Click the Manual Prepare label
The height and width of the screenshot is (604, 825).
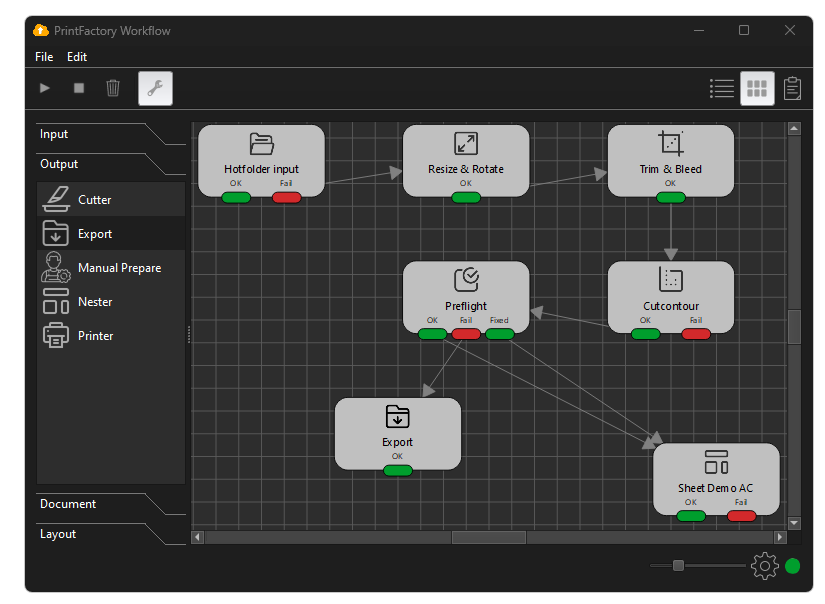(119, 268)
